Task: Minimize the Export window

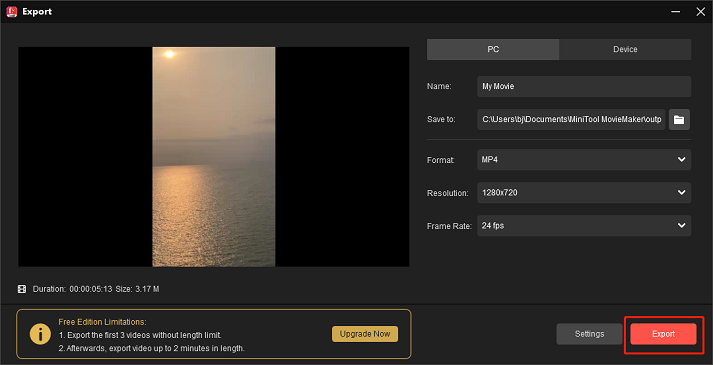Action: [x=676, y=12]
